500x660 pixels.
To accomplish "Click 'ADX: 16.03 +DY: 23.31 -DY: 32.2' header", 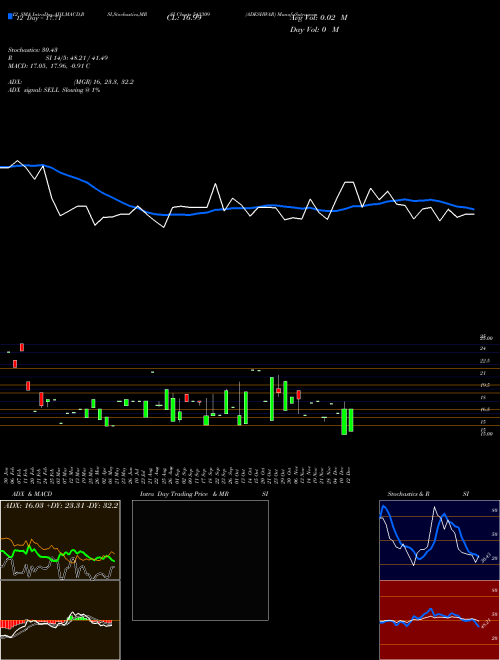I will tap(61, 506).
